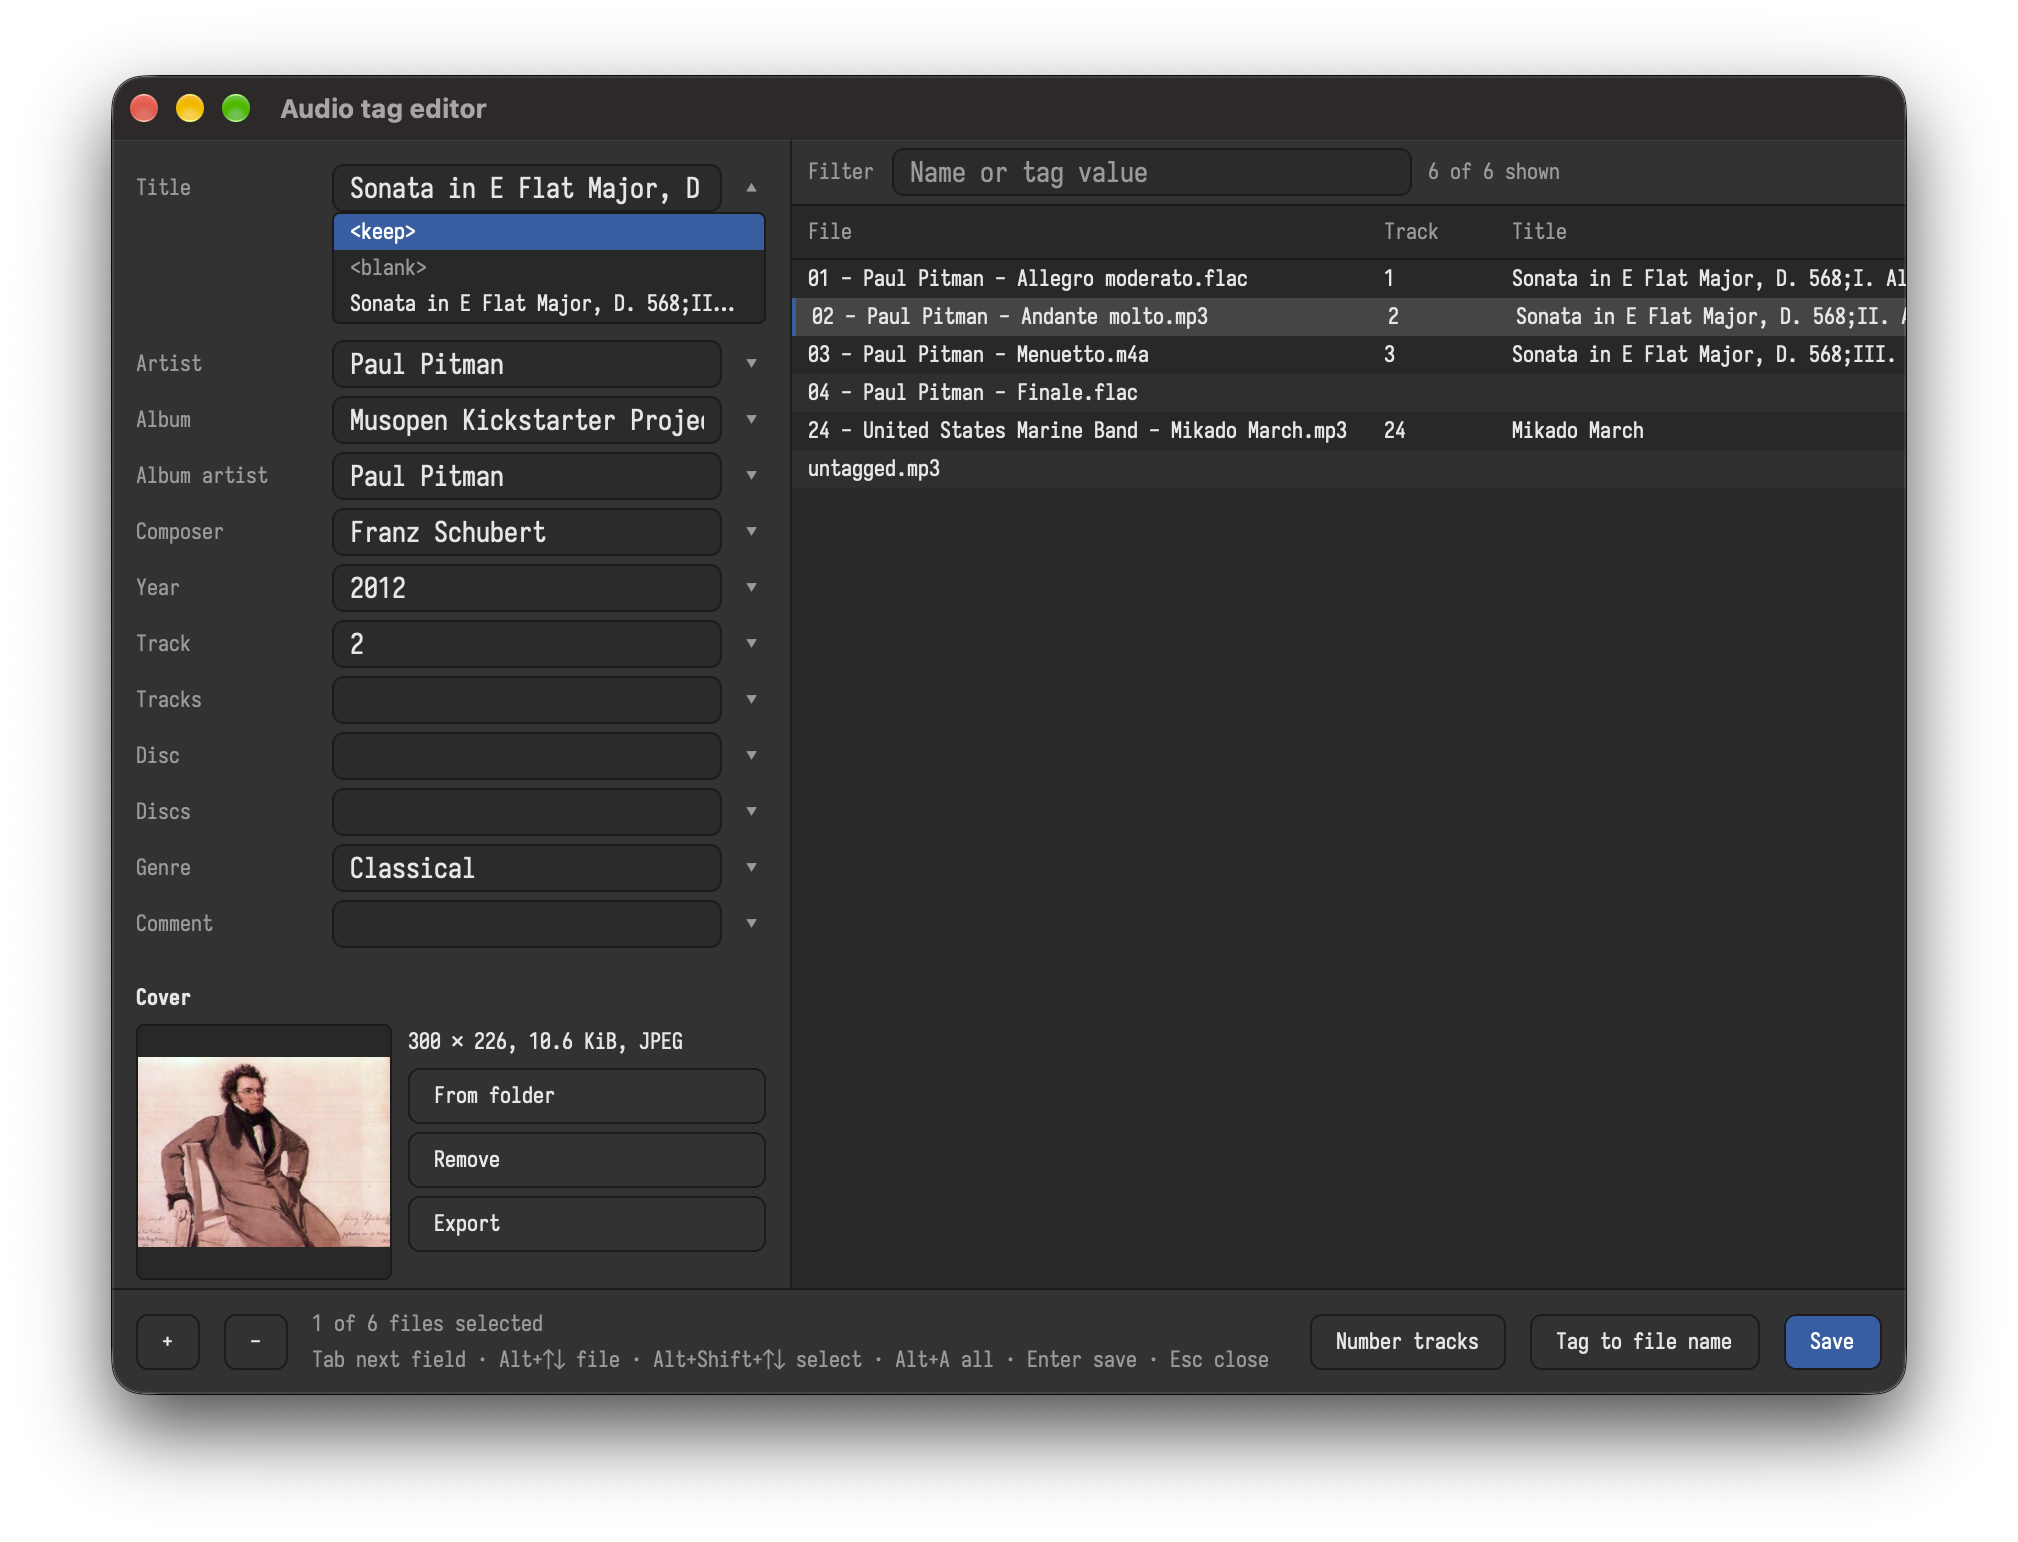Image resolution: width=2018 pixels, height=1542 pixels.
Task: Choose <keep> in the Title dropdown list
Action: coord(548,232)
